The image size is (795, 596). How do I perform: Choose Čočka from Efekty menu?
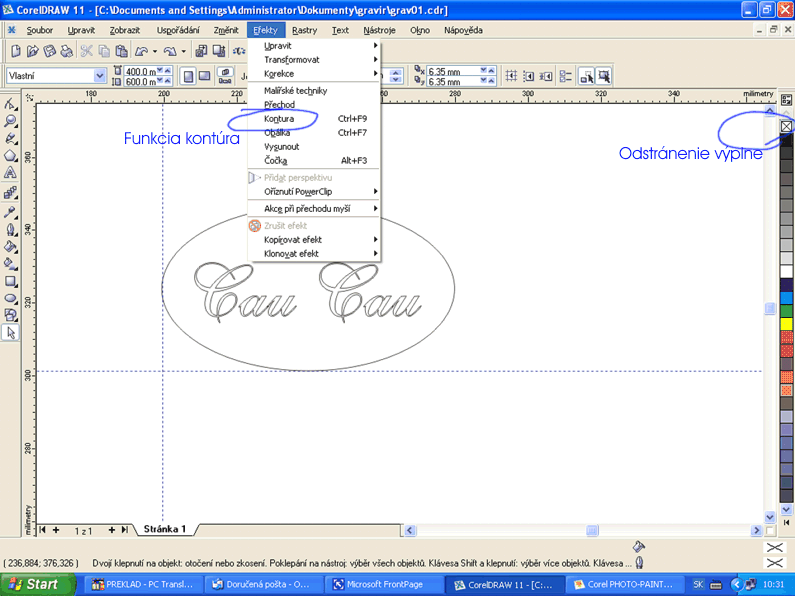pyautogui.click(x=314, y=161)
